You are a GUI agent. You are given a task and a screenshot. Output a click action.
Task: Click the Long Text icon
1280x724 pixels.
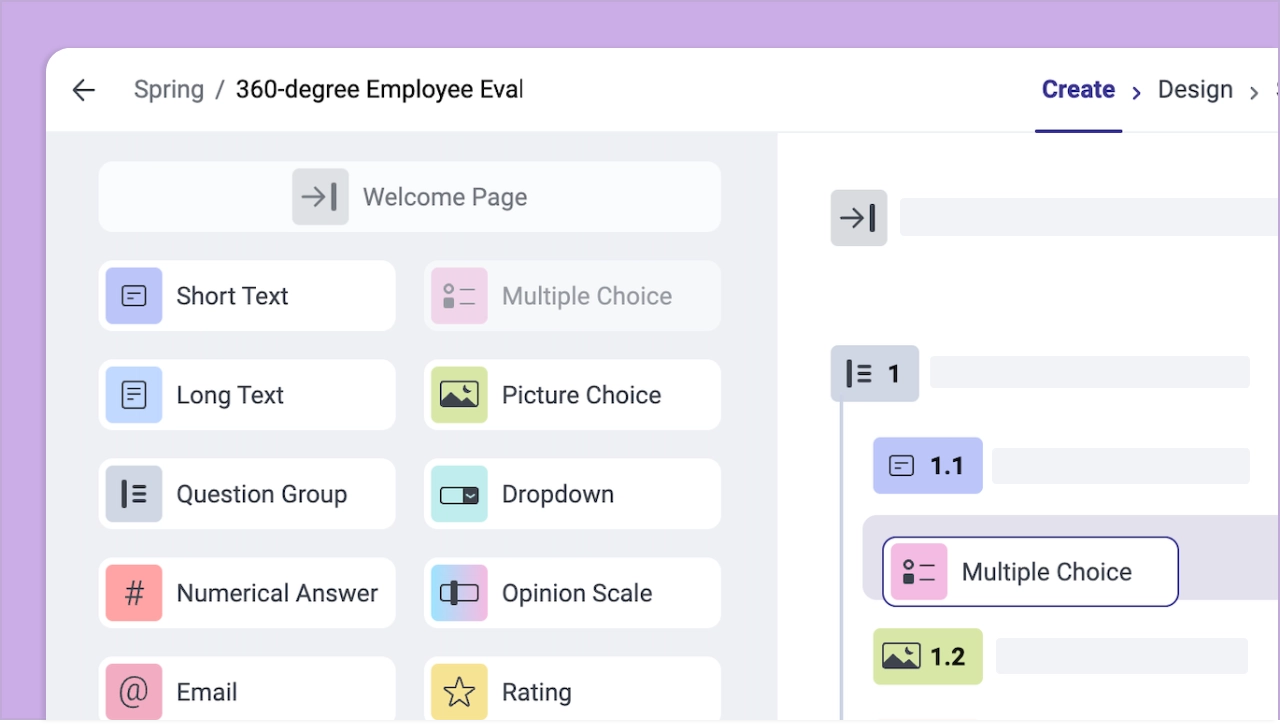tap(134, 395)
